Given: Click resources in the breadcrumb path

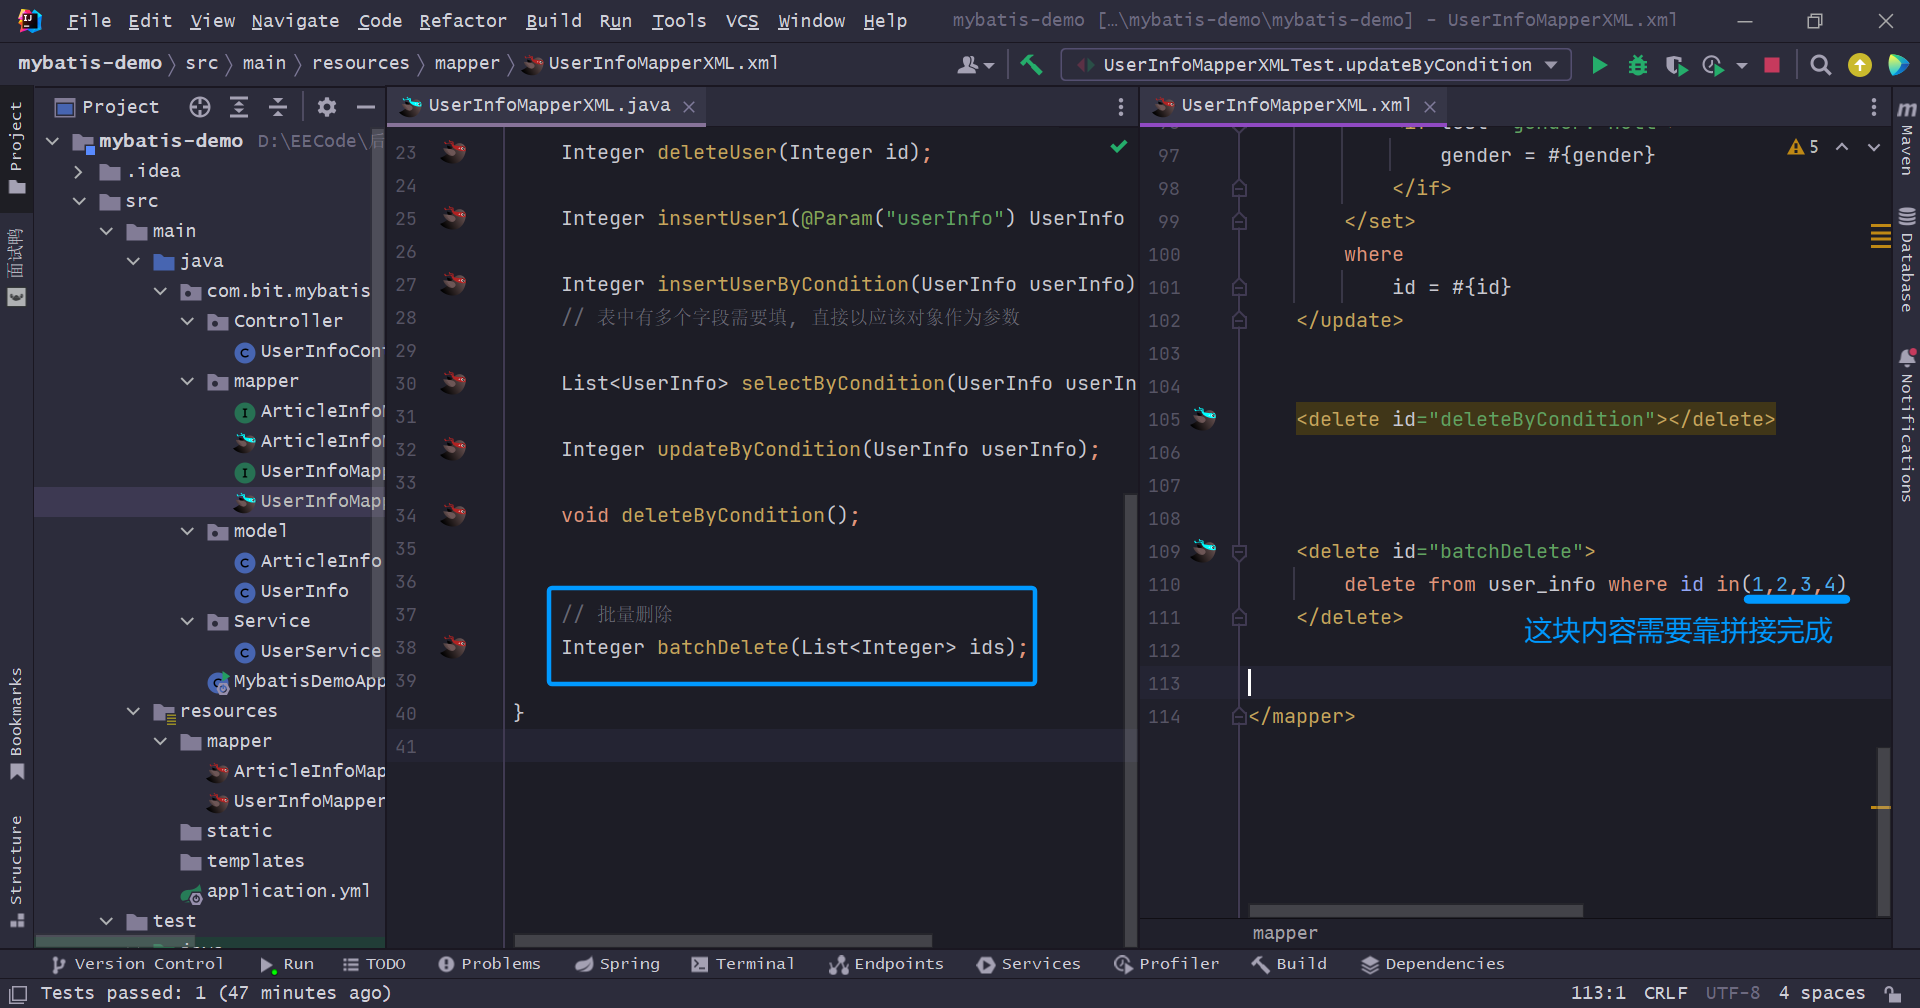Looking at the screenshot, I should click(360, 63).
